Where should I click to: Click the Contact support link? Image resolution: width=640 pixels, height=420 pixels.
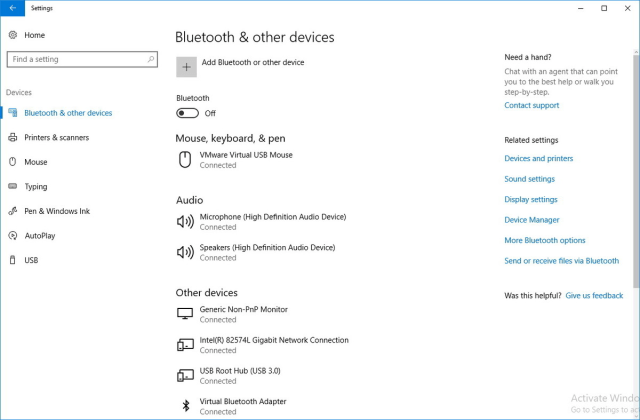coord(531,105)
